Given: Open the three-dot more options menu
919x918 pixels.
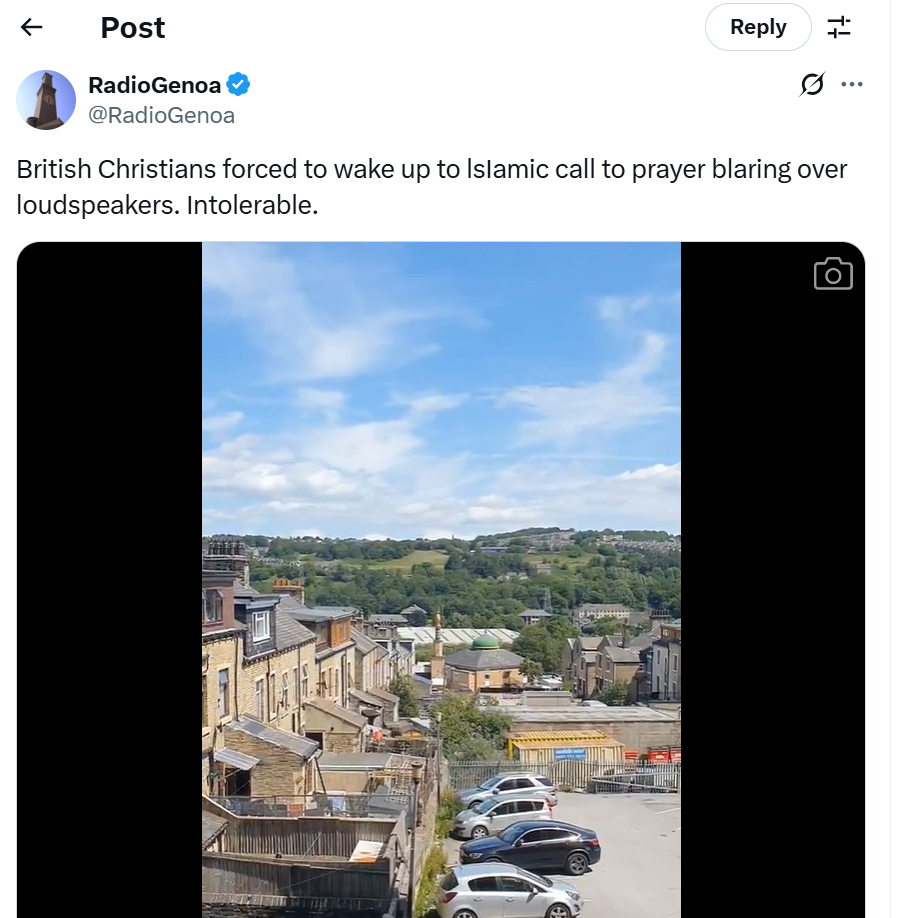Looking at the screenshot, I should pyautogui.click(x=852, y=85).
